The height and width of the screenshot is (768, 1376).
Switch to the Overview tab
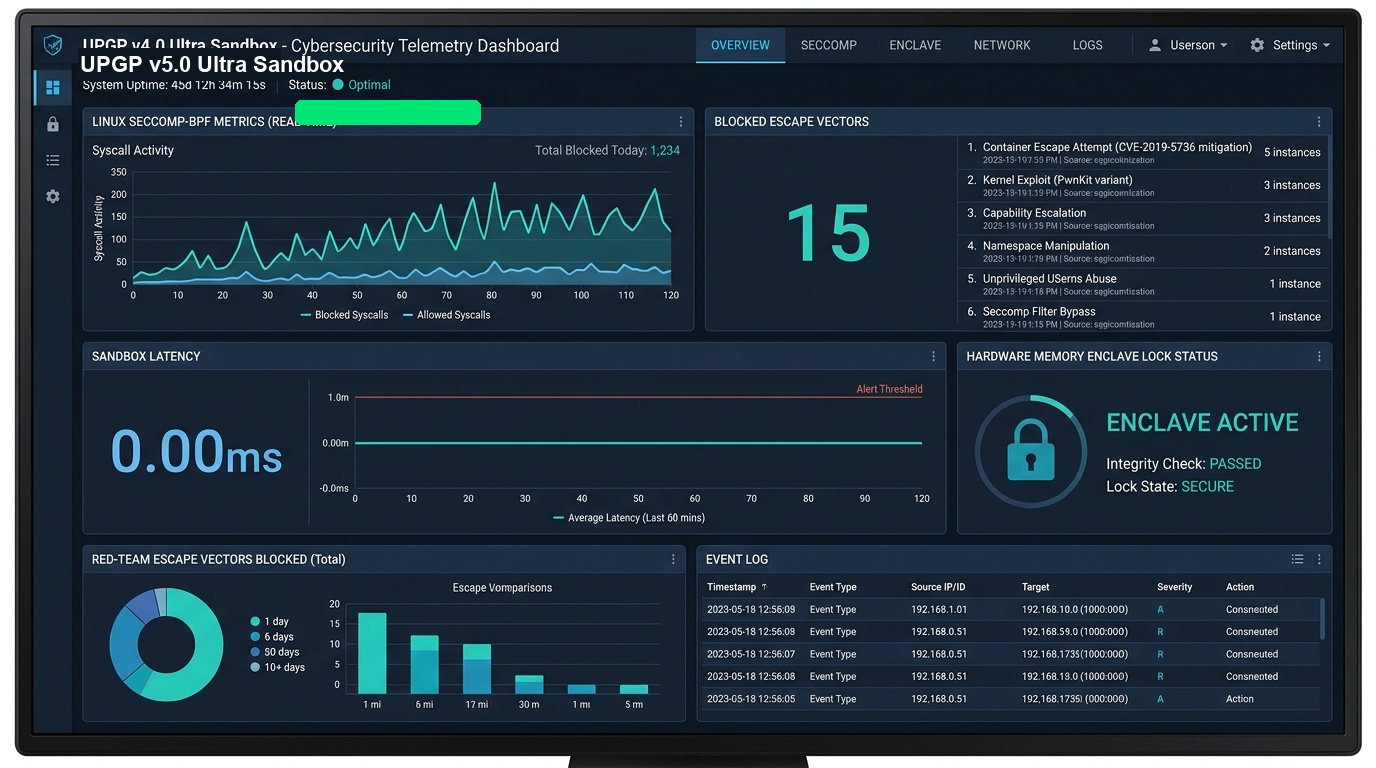[x=740, y=45]
